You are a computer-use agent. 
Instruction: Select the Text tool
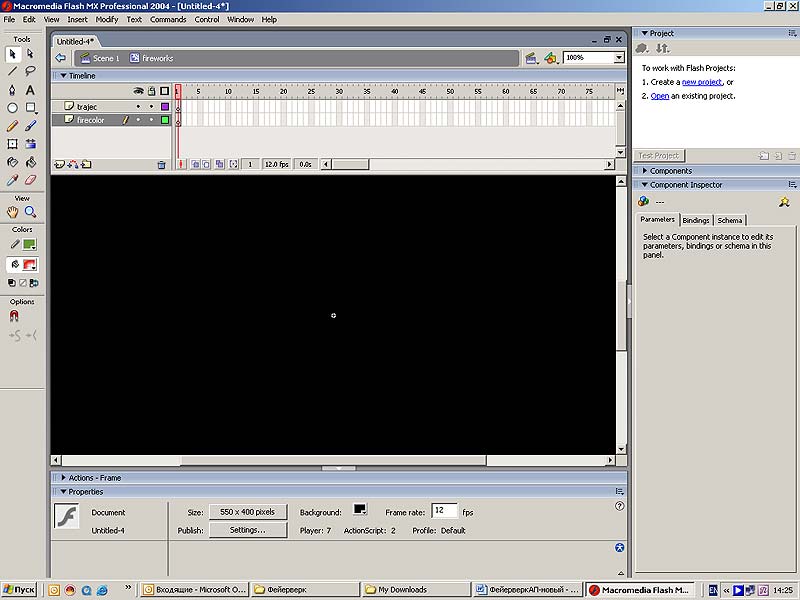31,90
